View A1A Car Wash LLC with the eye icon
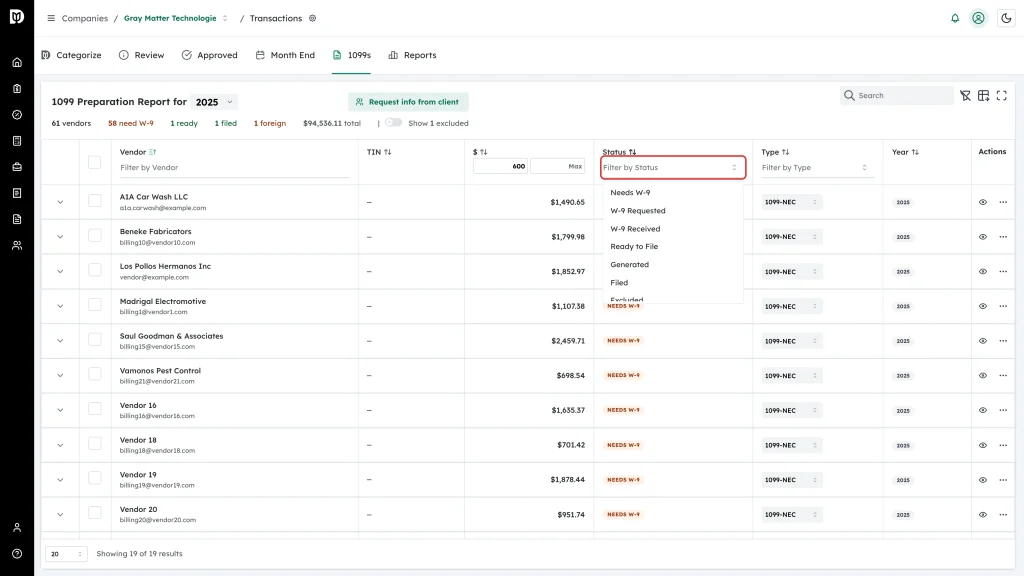This screenshot has width=1024, height=576. tap(983, 202)
